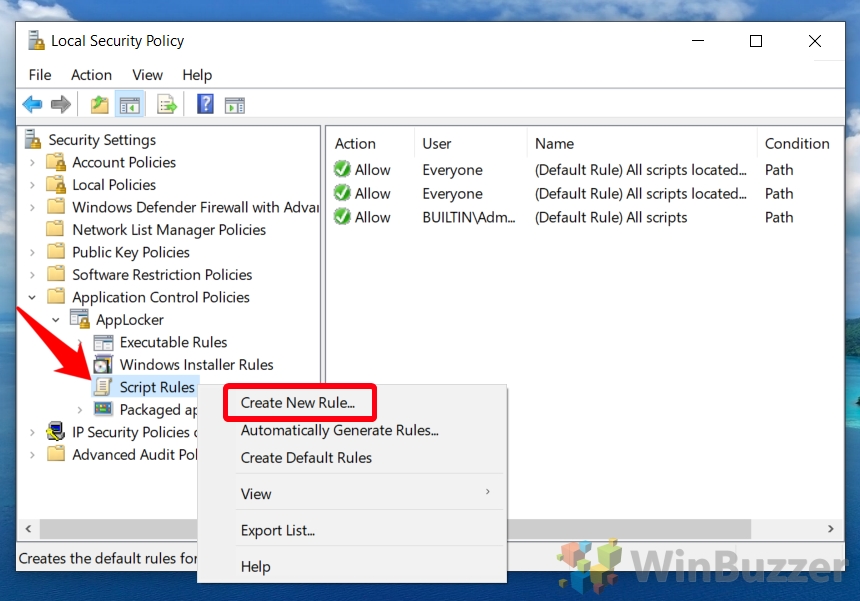The height and width of the screenshot is (601, 860).
Task: Click the Public Key Policies folder icon
Action: click(55, 252)
